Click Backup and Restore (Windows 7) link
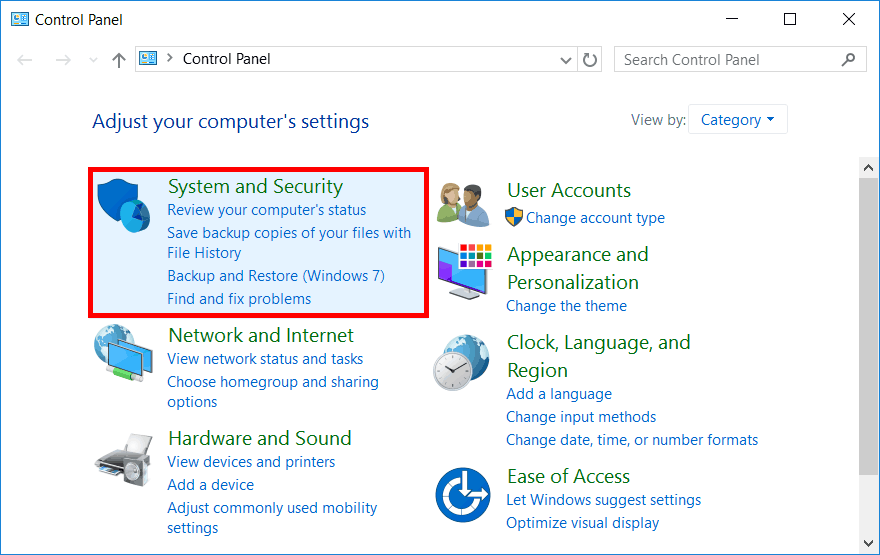 pos(276,276)
